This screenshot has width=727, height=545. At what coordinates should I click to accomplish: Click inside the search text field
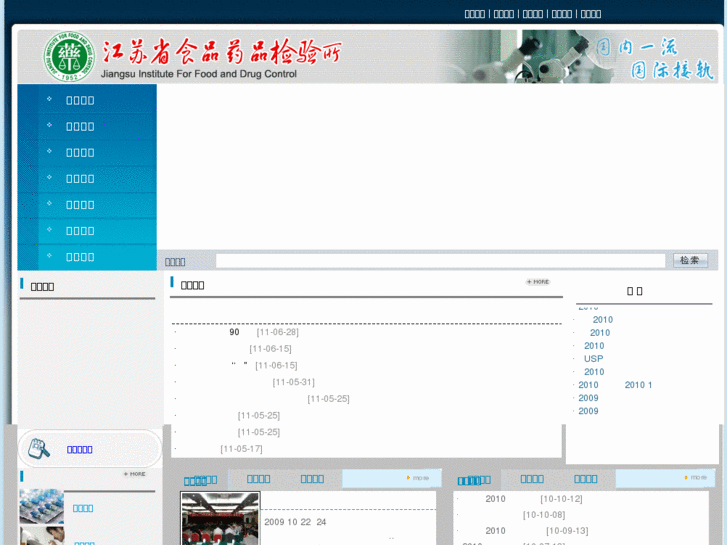tap(440, 261)
